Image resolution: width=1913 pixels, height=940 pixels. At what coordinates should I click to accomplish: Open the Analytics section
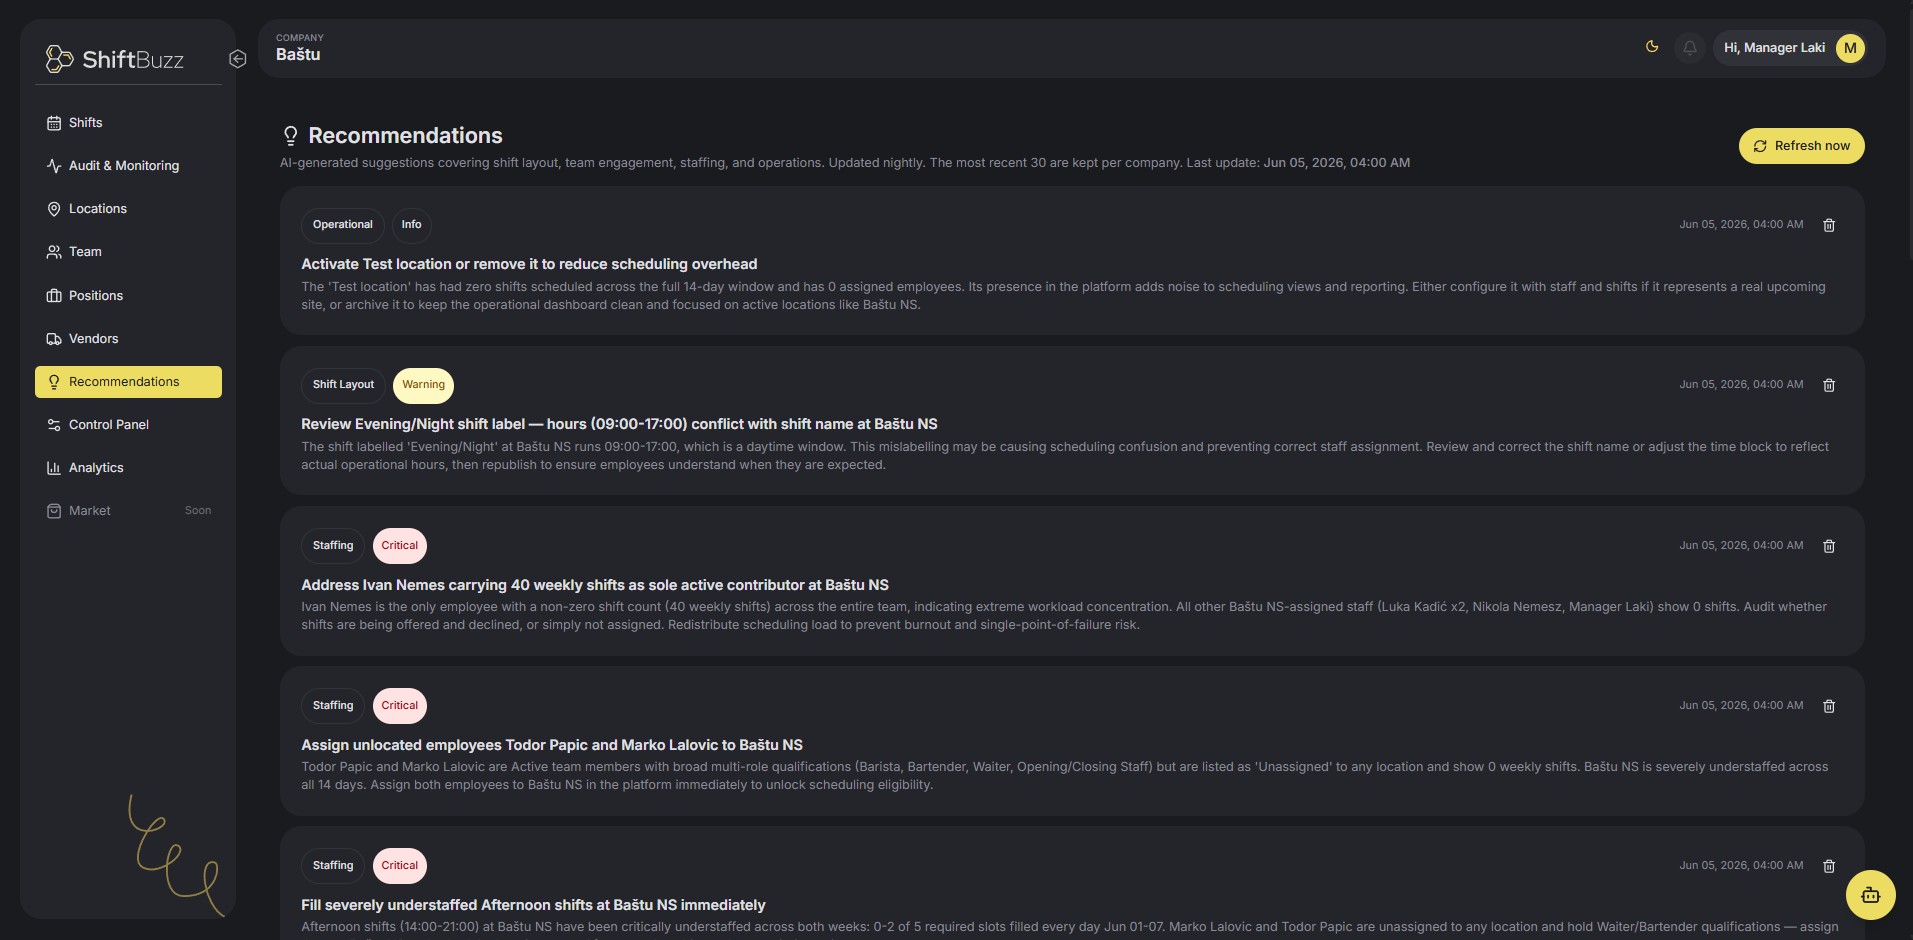[x=128, y=468]
